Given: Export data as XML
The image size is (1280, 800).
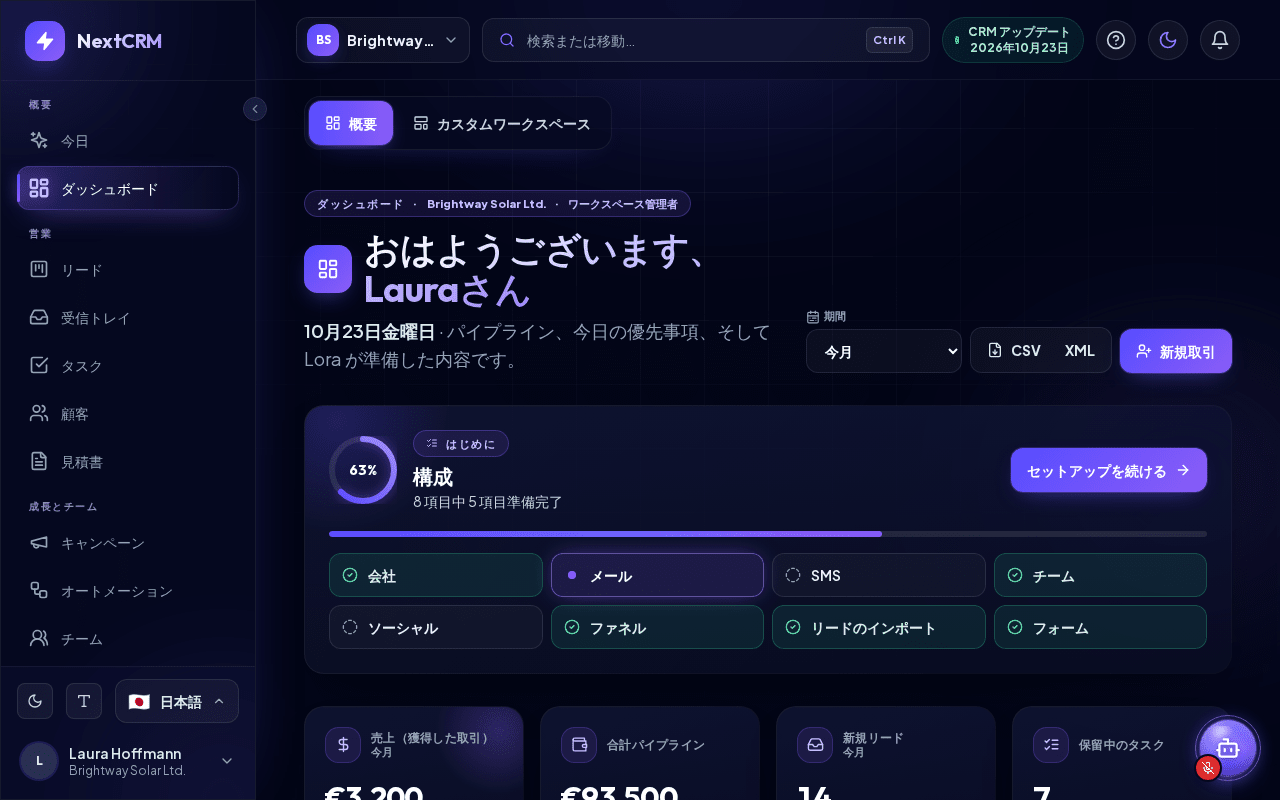Looking at the screenshot, I should [1080, 350].
